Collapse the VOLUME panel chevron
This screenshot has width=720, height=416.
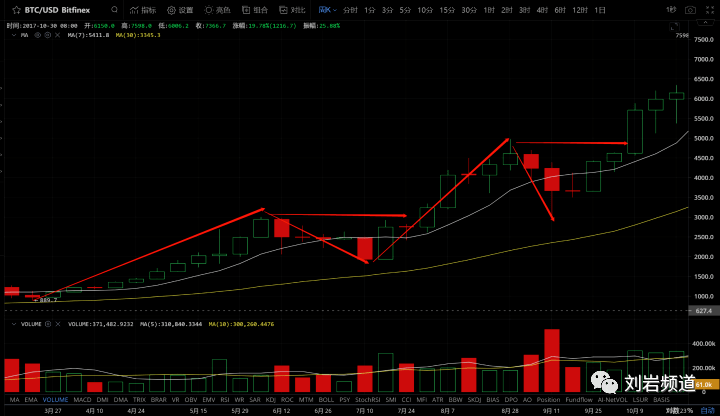pos(13,324)
